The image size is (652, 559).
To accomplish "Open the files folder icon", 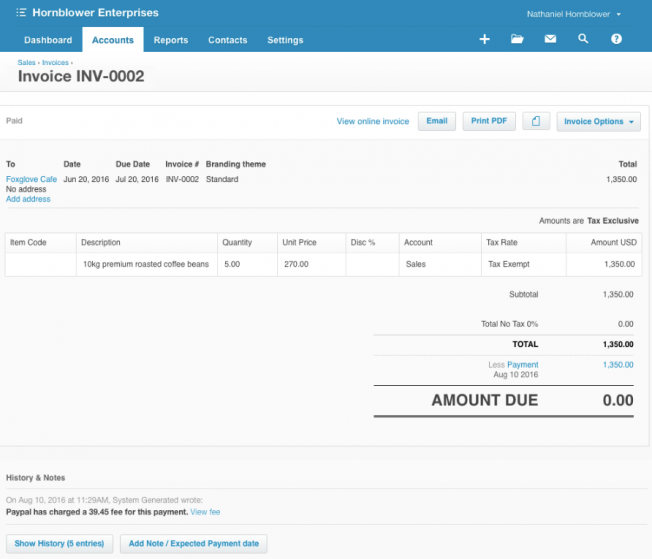I will (517, 39).
